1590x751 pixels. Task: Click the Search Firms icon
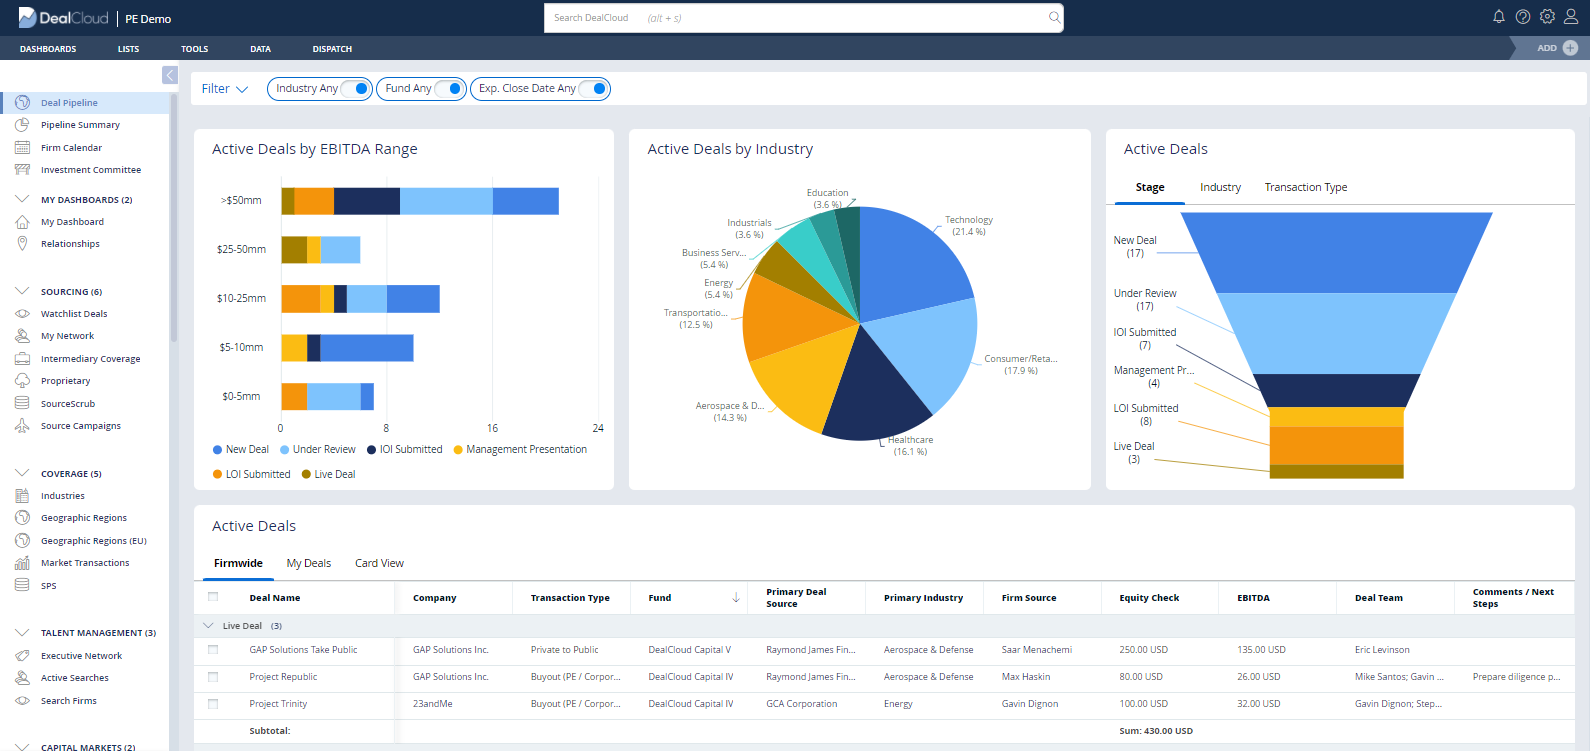coord(22,701)
